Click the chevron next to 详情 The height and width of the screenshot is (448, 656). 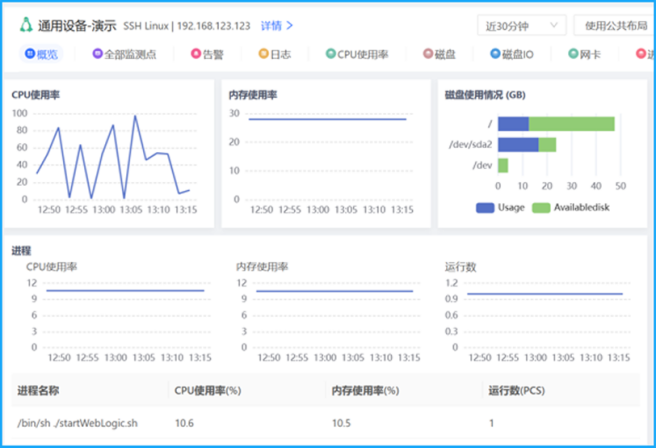290,26
